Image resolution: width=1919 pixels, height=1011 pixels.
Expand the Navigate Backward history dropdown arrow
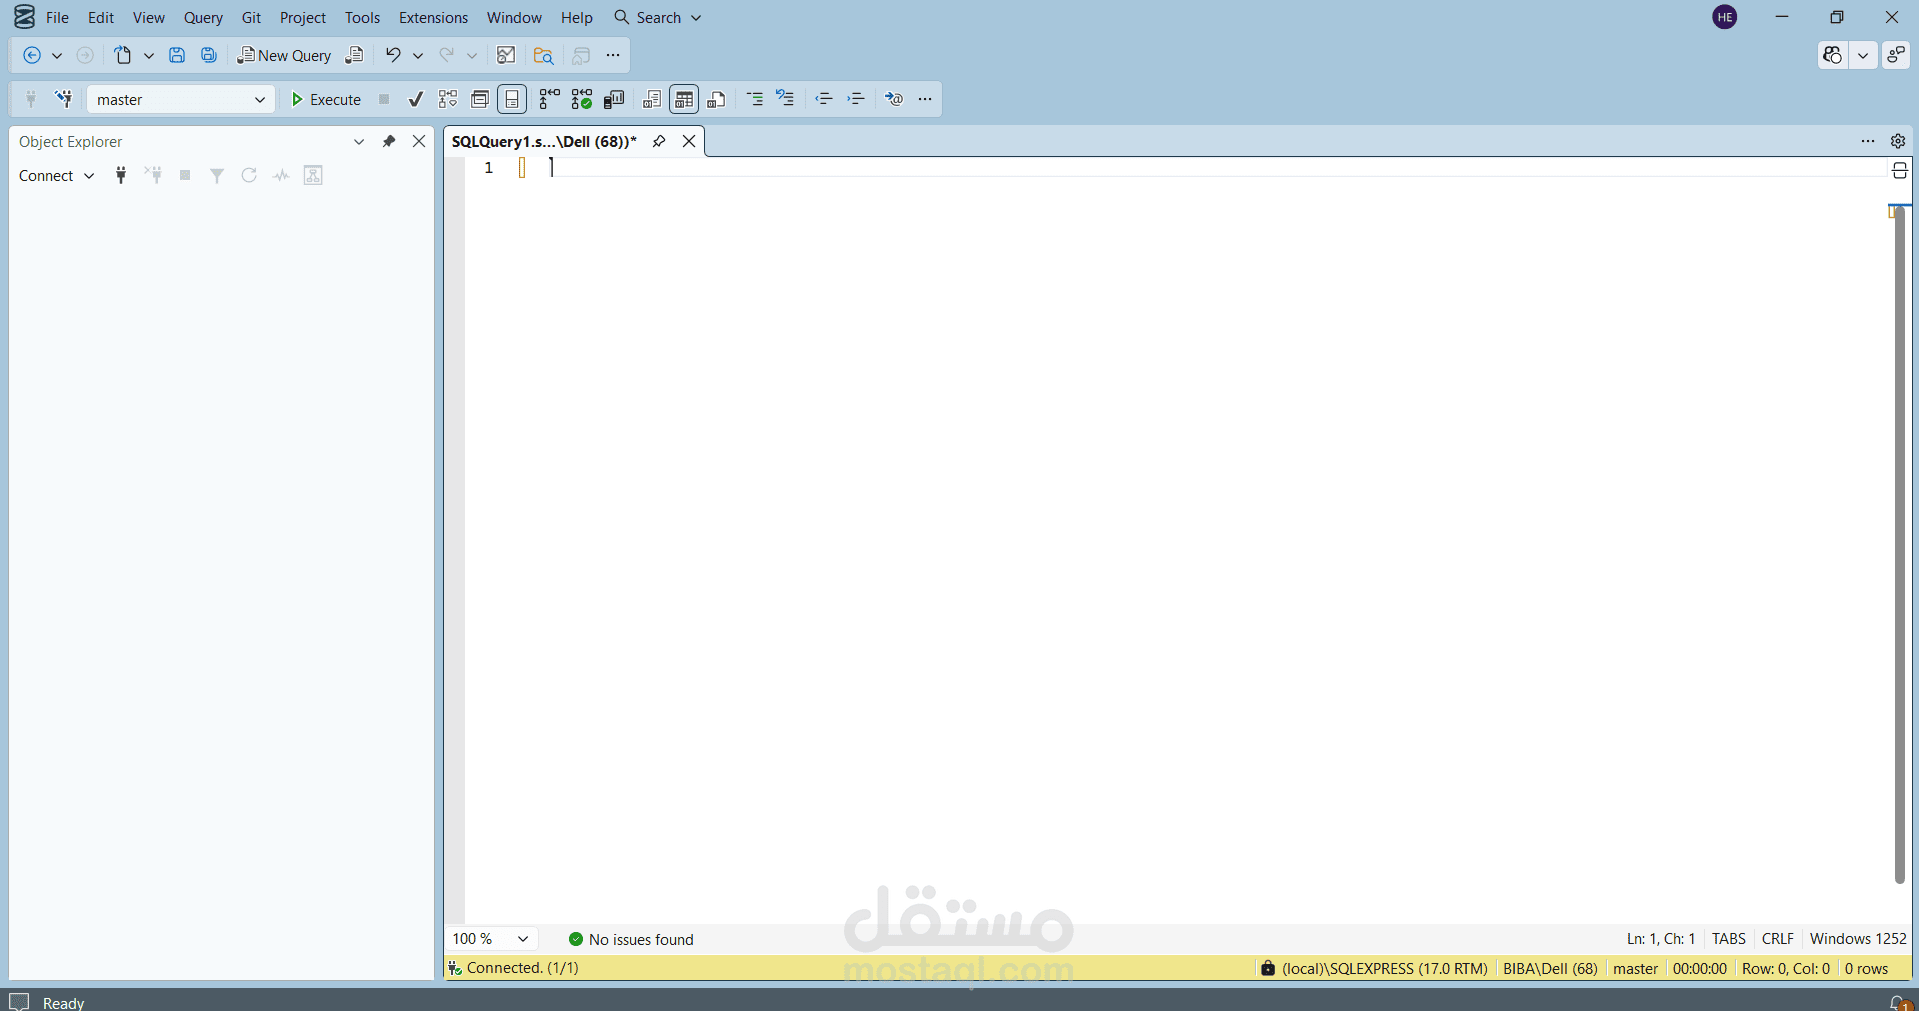pyautogui.click(x=57, y=56)
